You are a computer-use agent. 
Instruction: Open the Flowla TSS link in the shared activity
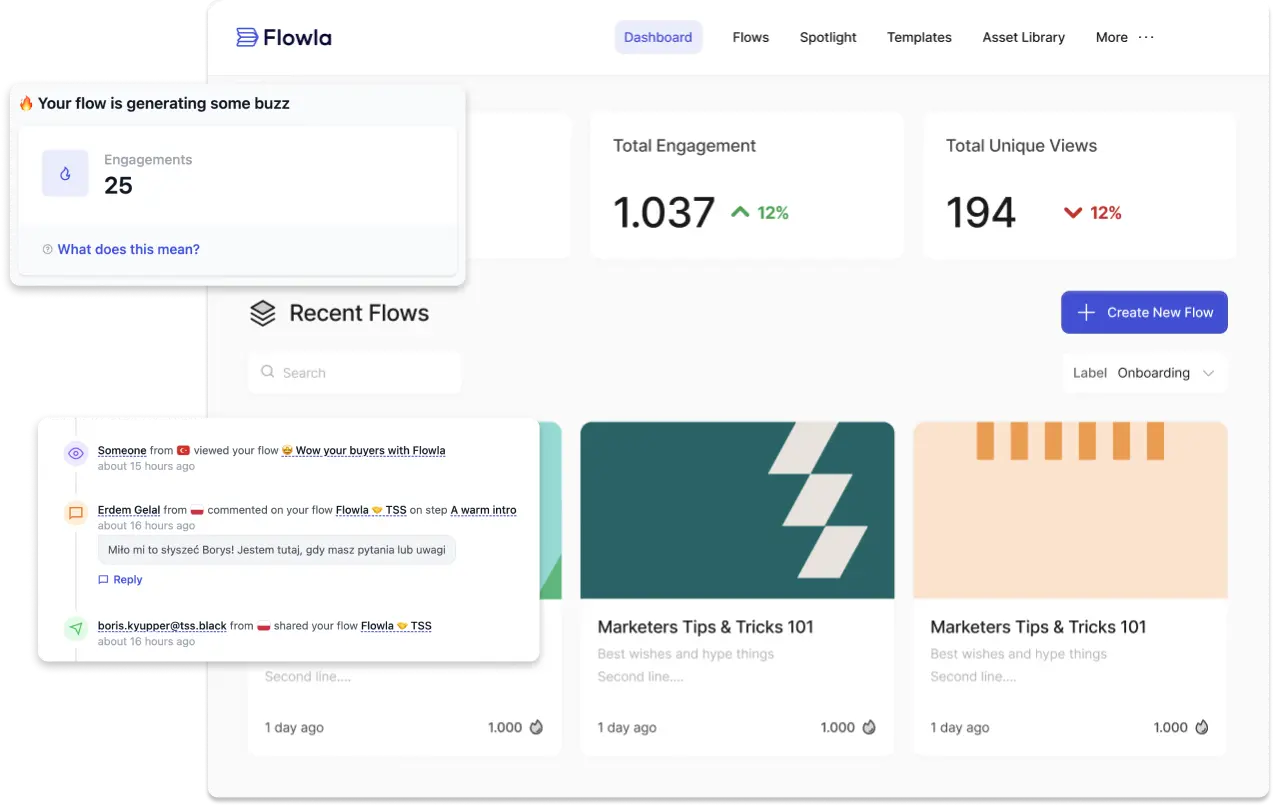396,626
